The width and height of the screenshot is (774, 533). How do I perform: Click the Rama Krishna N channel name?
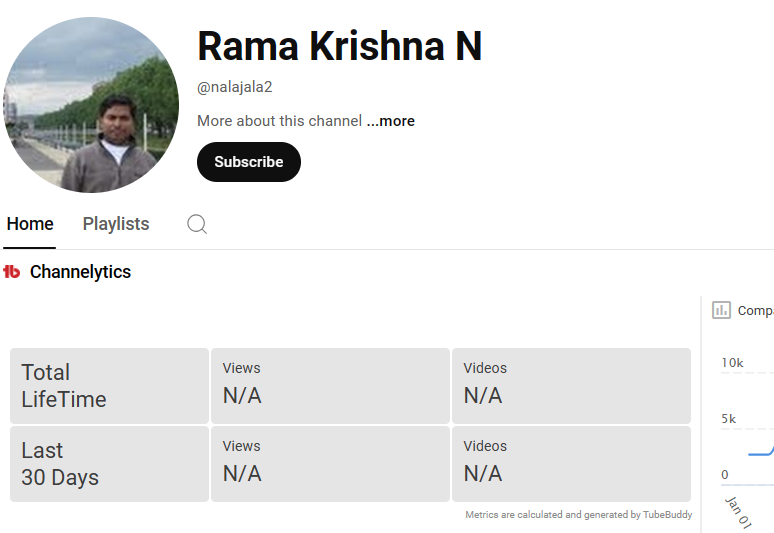tap(339, 47)
